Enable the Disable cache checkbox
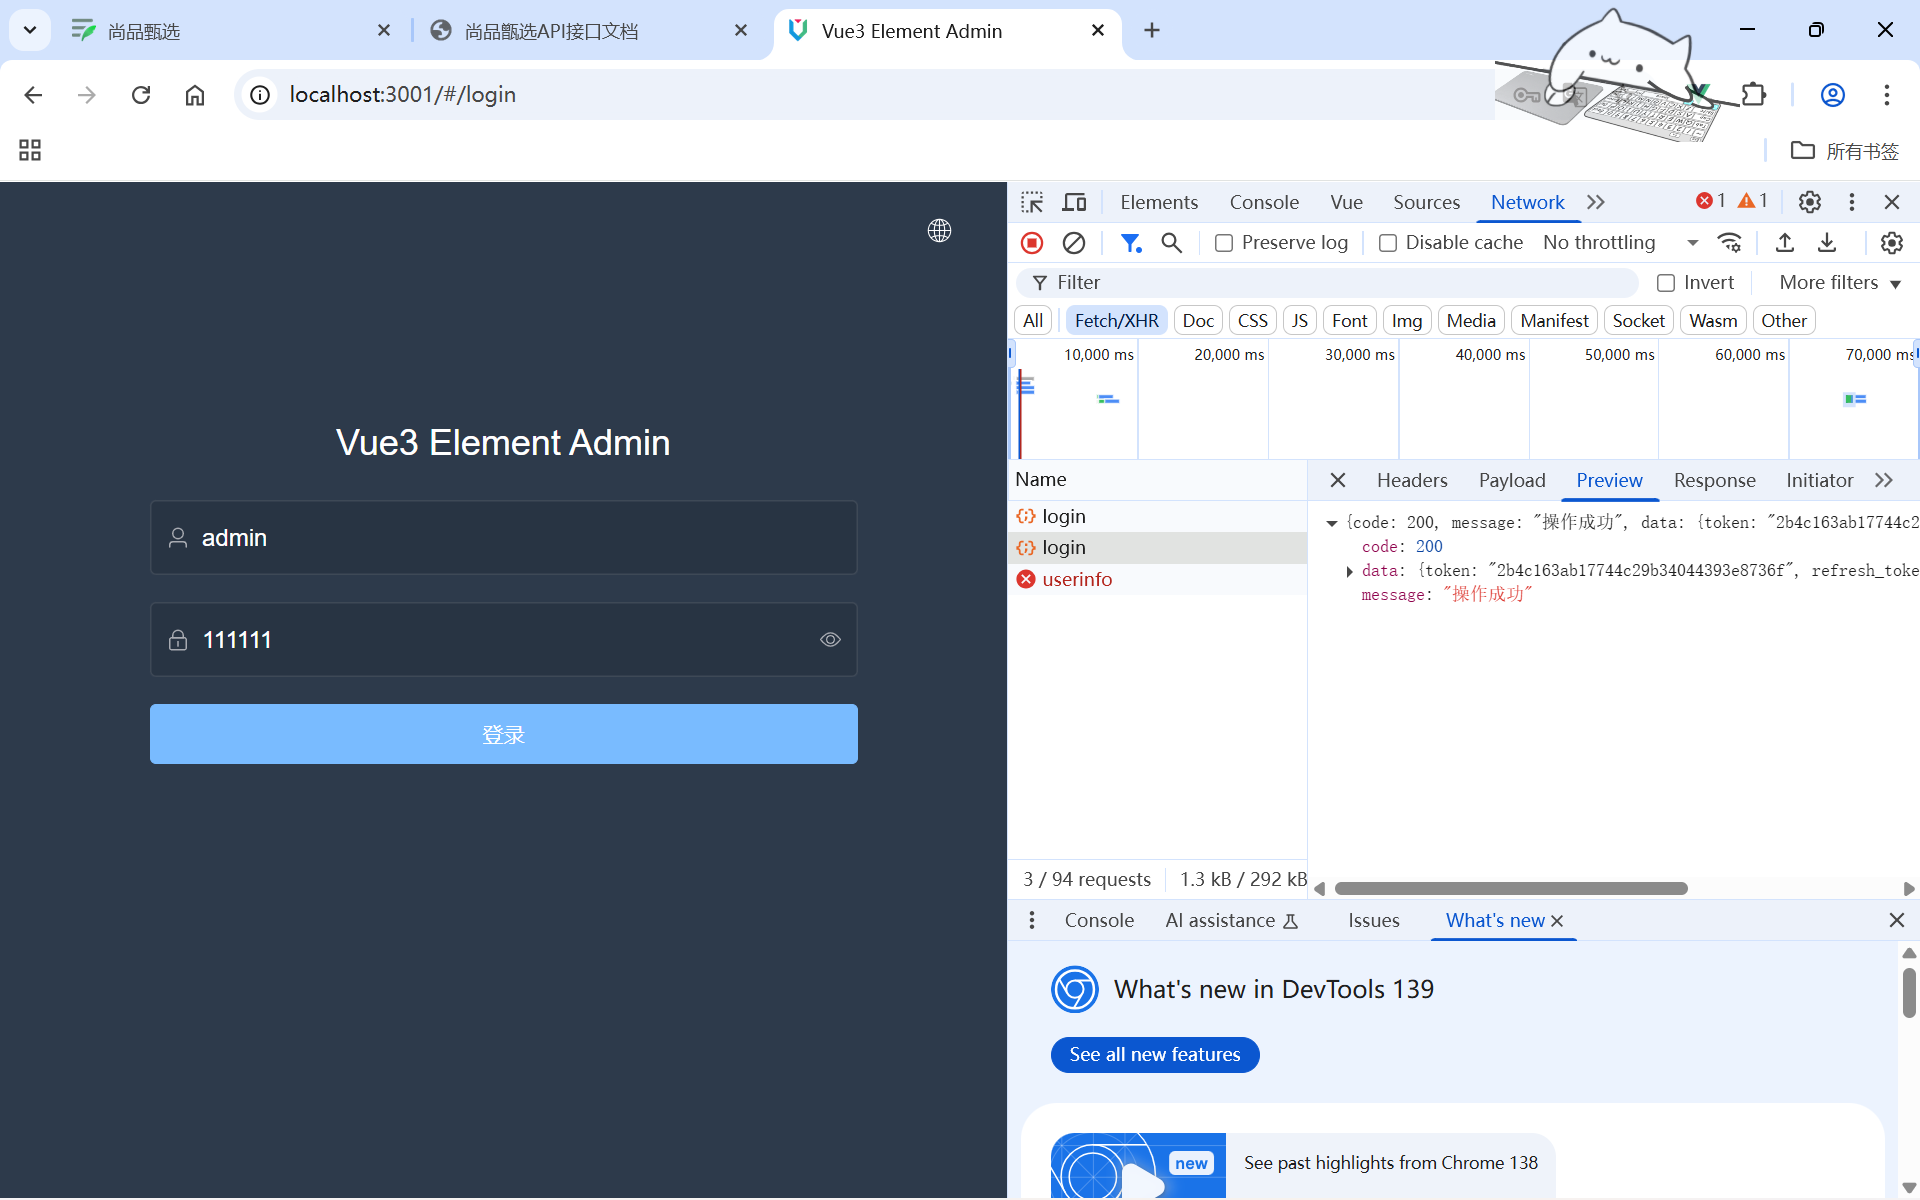The width and height of the screenshot is (1920, 1200). tap(1388, 243)
